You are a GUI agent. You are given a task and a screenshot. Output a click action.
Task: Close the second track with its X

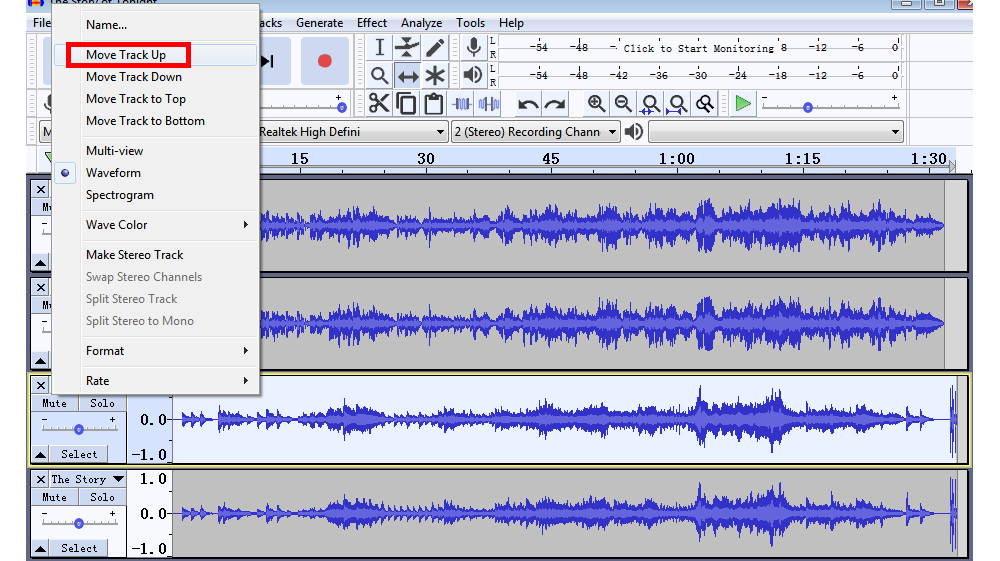click(41, 288)
